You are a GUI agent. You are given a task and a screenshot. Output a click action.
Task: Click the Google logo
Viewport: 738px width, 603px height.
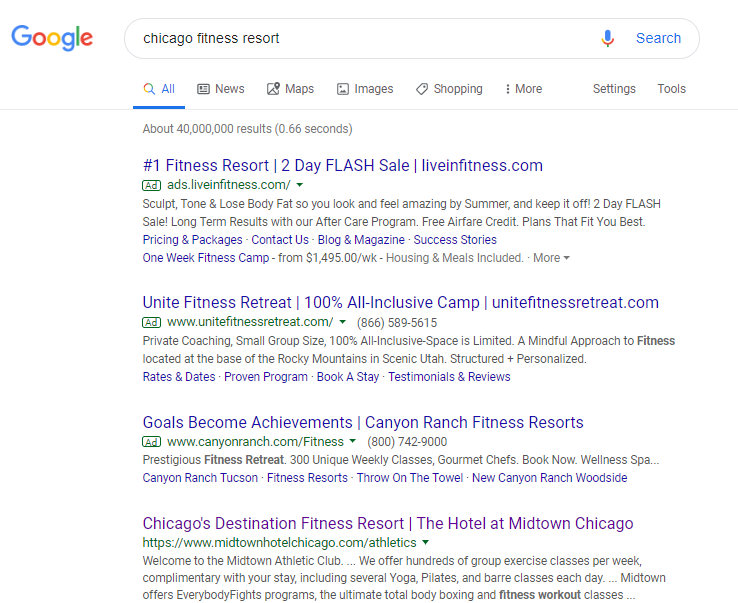click(x=52, y=38)
